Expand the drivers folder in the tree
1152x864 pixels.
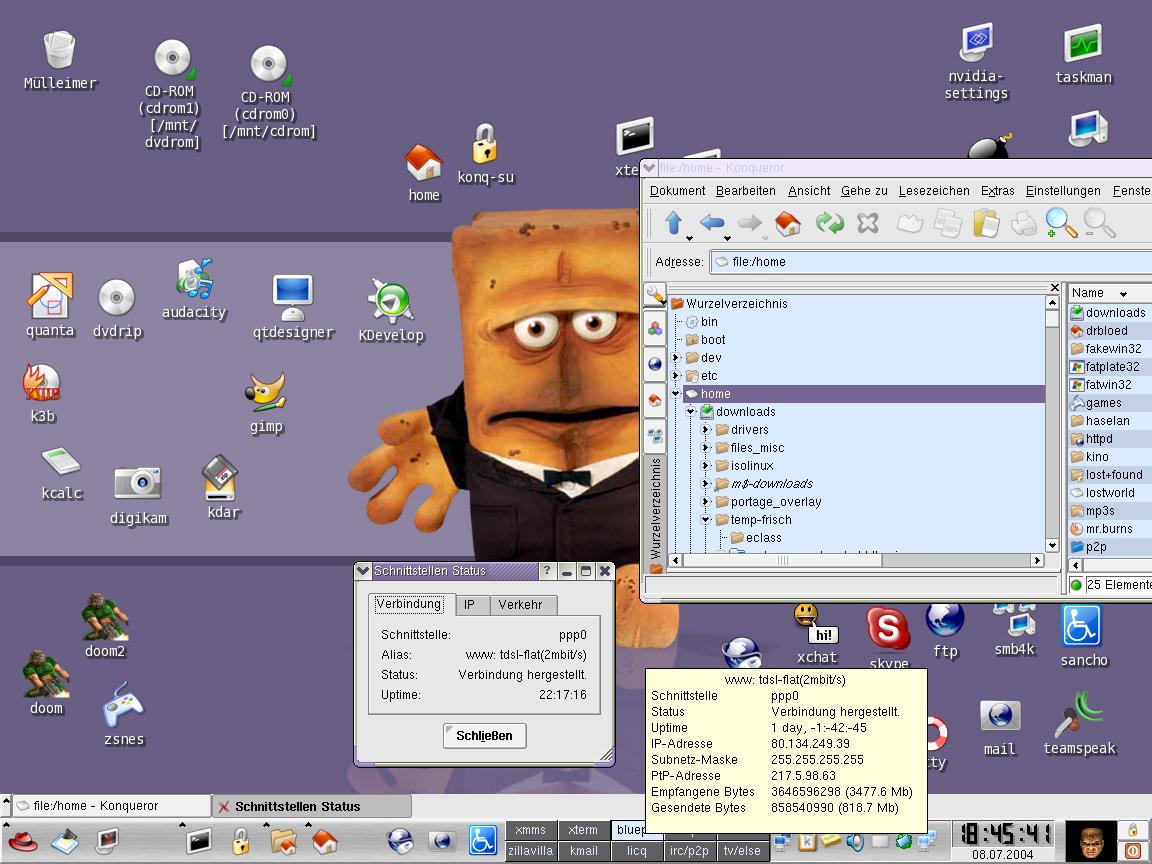pyautogui.click(x=706, y=430)
